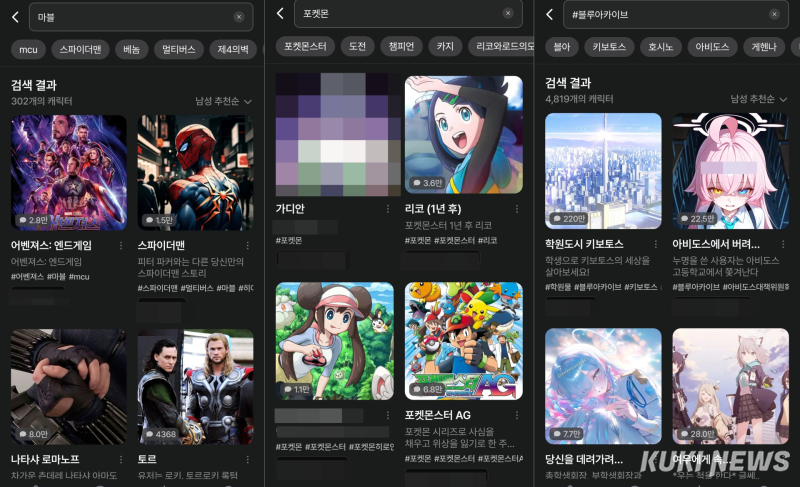Open more options for 포켓몬스터 AG
800x487 pixels.
517,415
